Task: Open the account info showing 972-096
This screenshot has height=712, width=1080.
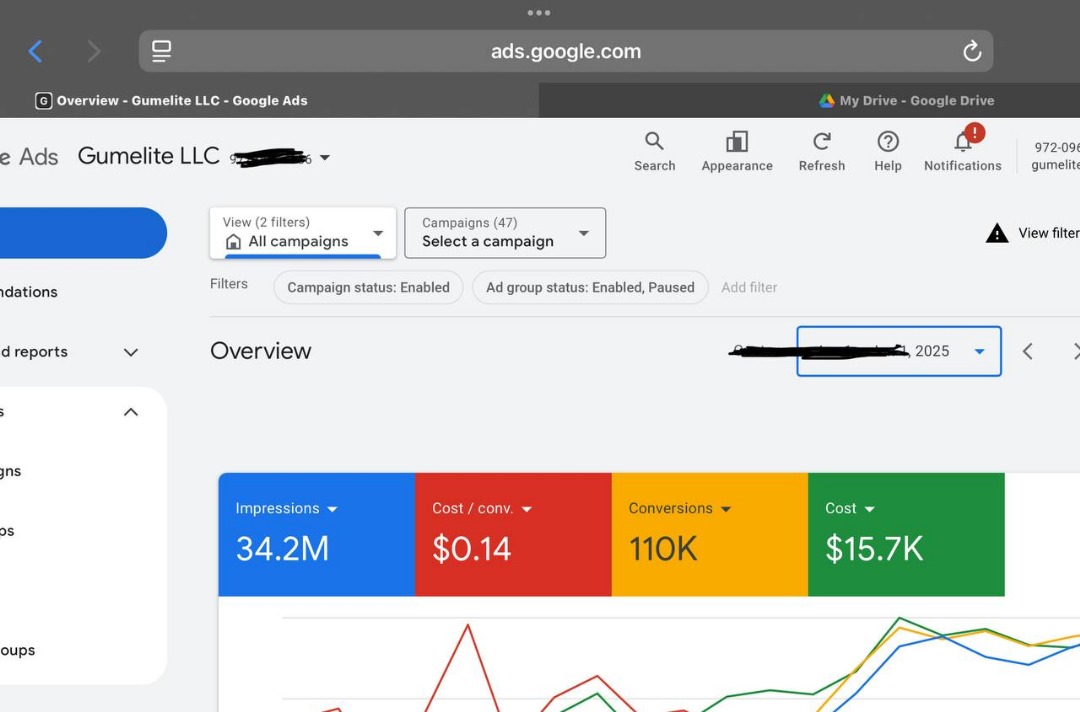Action: (1055, 156)
